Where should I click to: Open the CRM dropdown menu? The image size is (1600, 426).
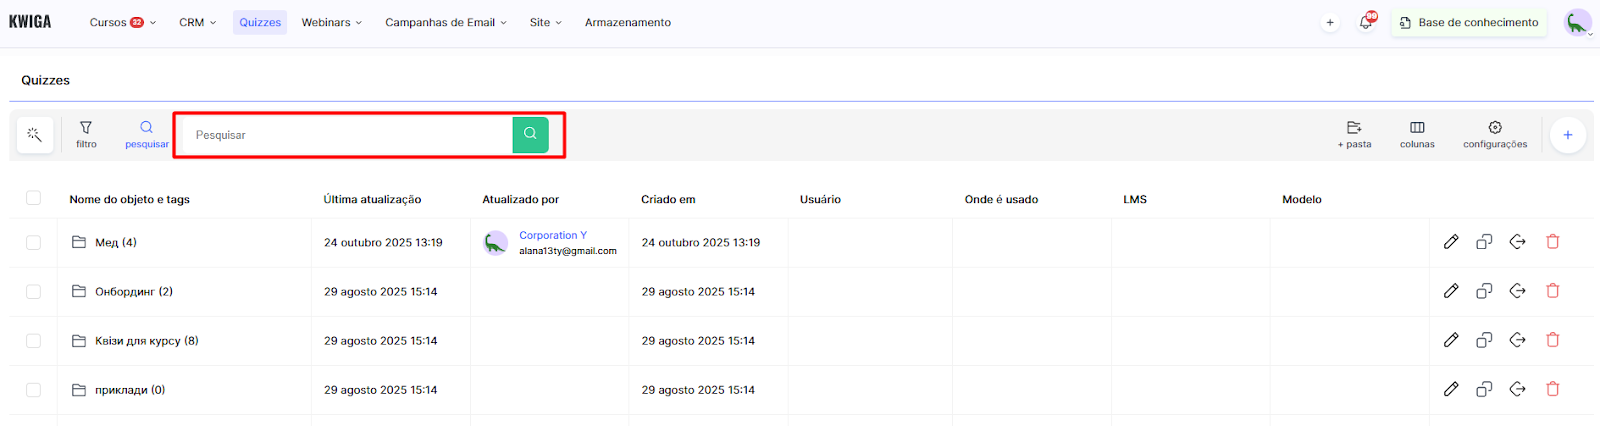197,22
